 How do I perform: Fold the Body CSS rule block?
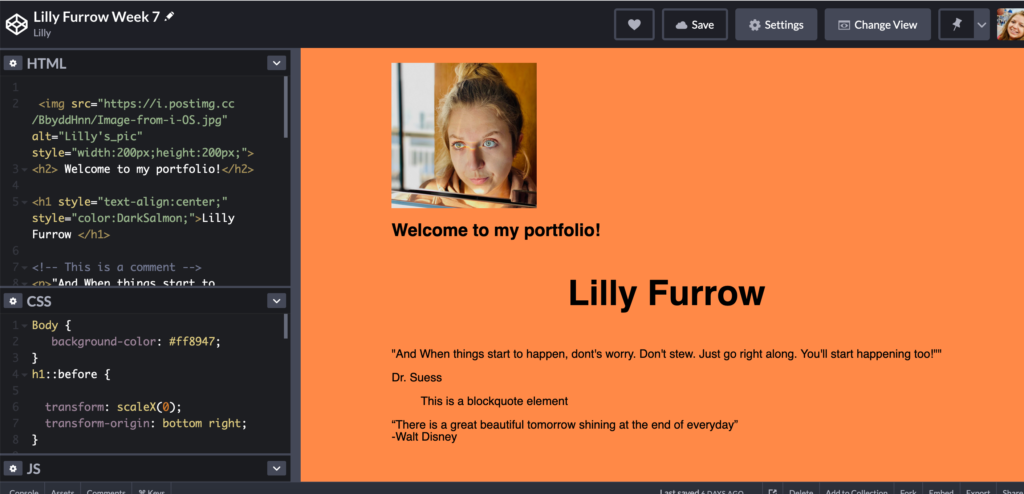(23, 325)
